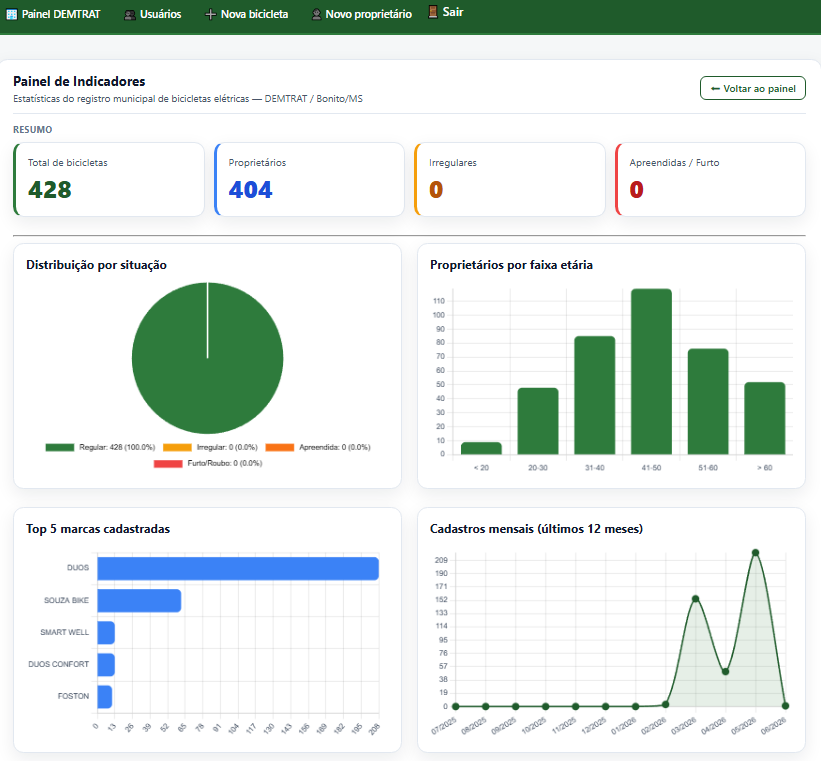Screen dimensions: 821x761
Task: Click the Distribuição por situação title
Action: [96, 265]
